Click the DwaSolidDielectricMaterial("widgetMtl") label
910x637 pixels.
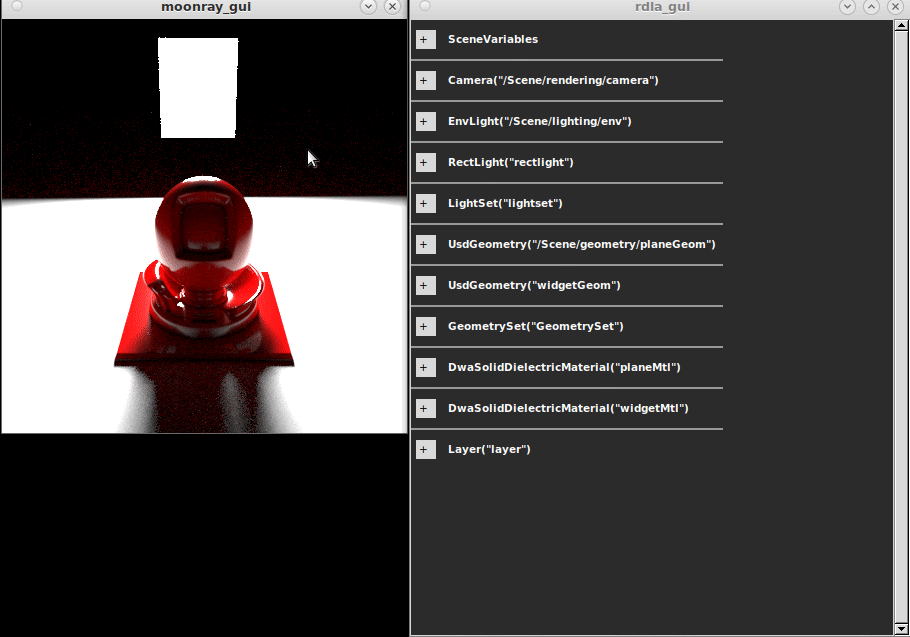pyautogui.click(x=568, y=408)
